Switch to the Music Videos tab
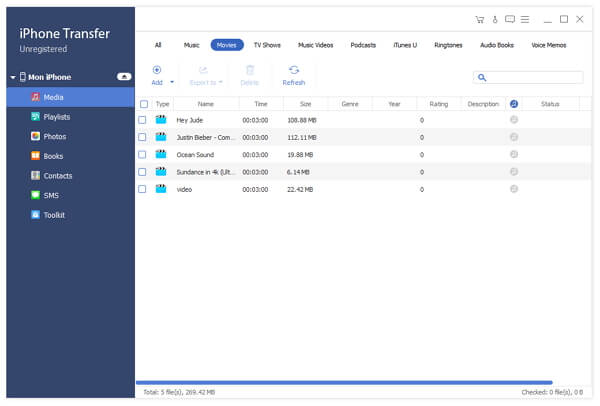600x406 pixels. [316, 45]
